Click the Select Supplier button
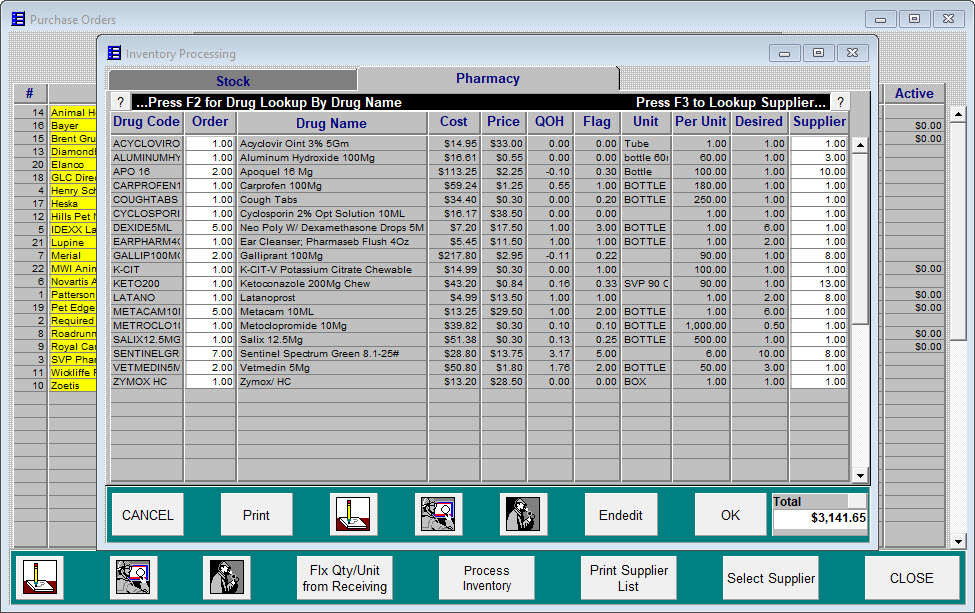 coord(770,578)
